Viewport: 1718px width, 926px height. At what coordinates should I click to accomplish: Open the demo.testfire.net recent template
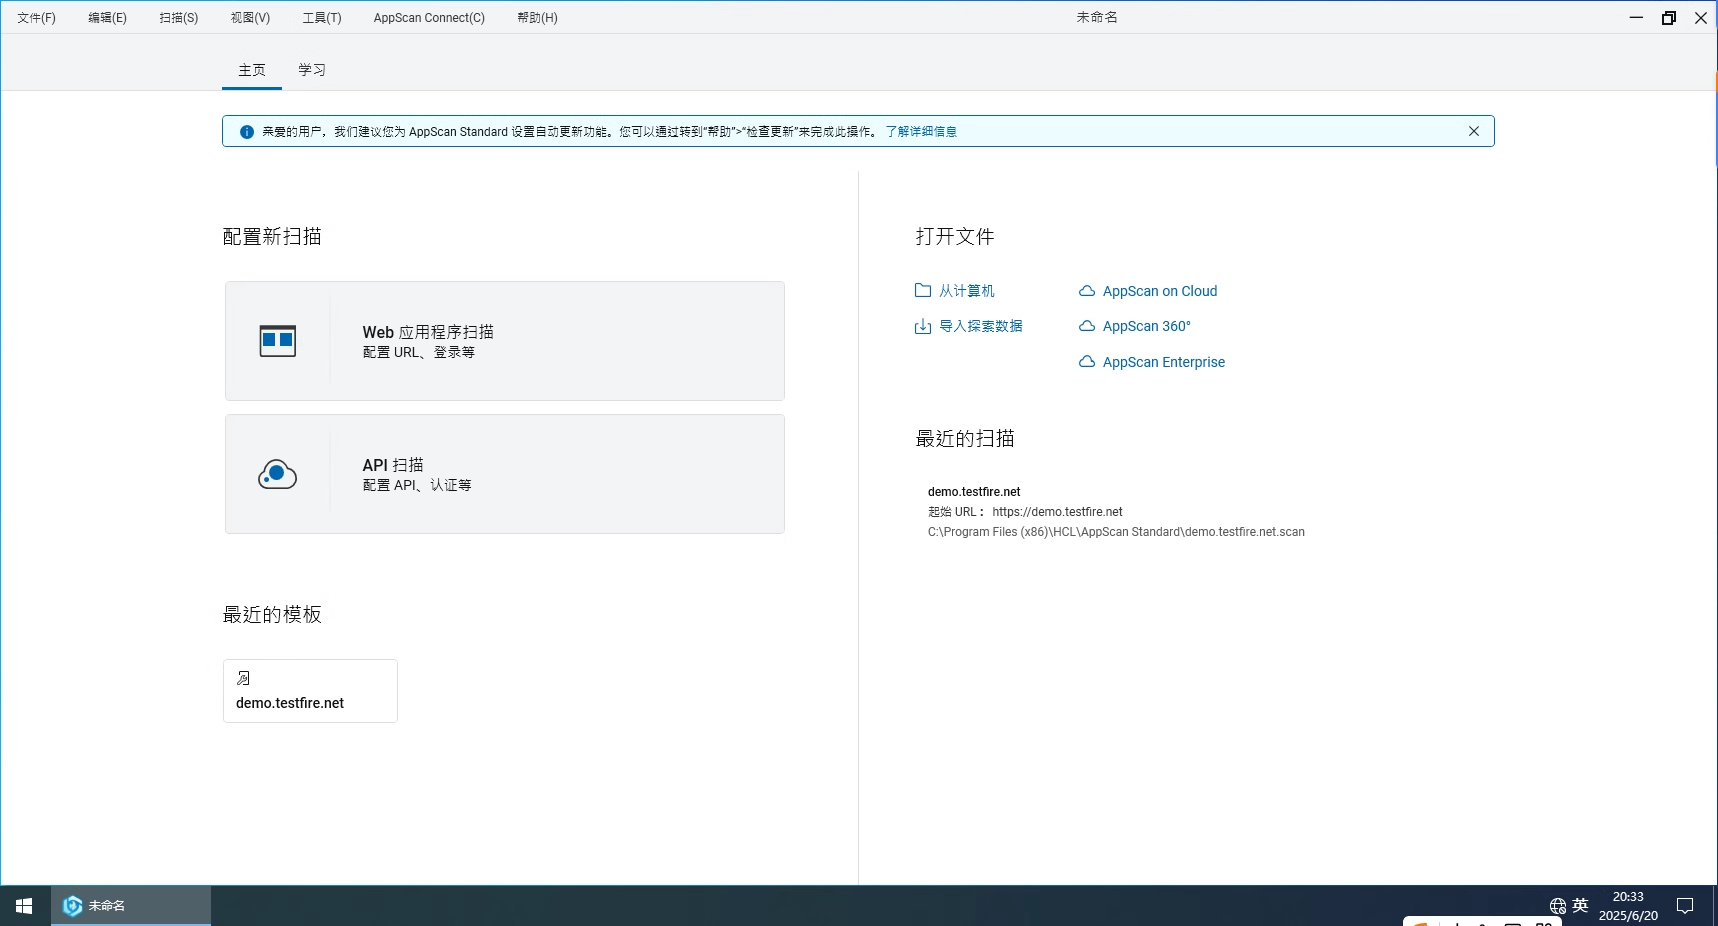310,691
